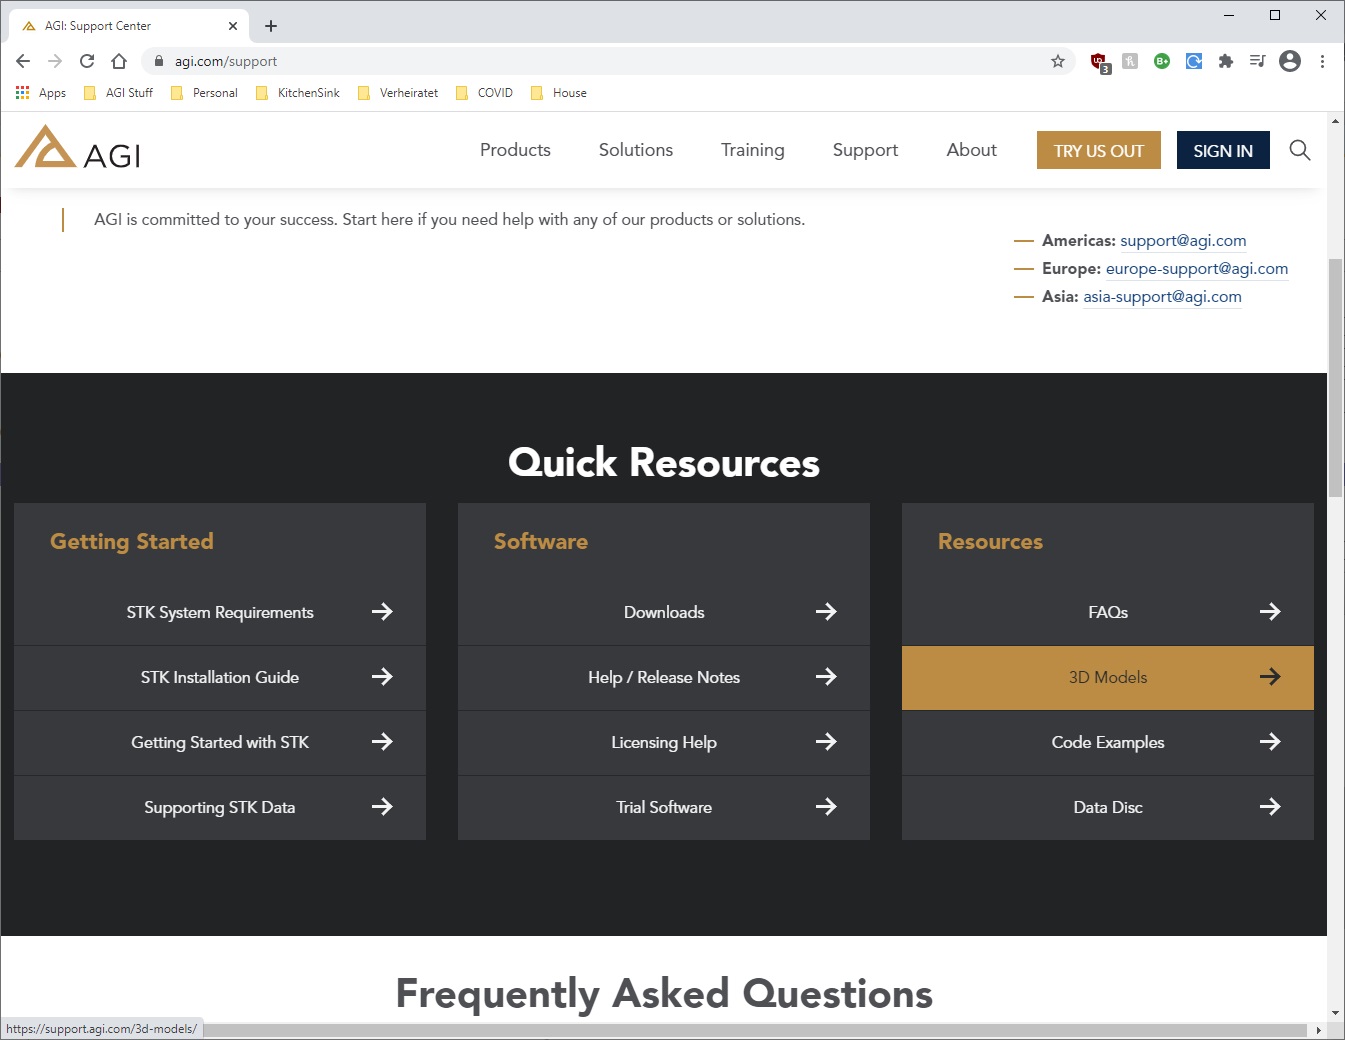Open the Training menu
This screenshot has width=1345, height=1040.
[x=753, y=150]
